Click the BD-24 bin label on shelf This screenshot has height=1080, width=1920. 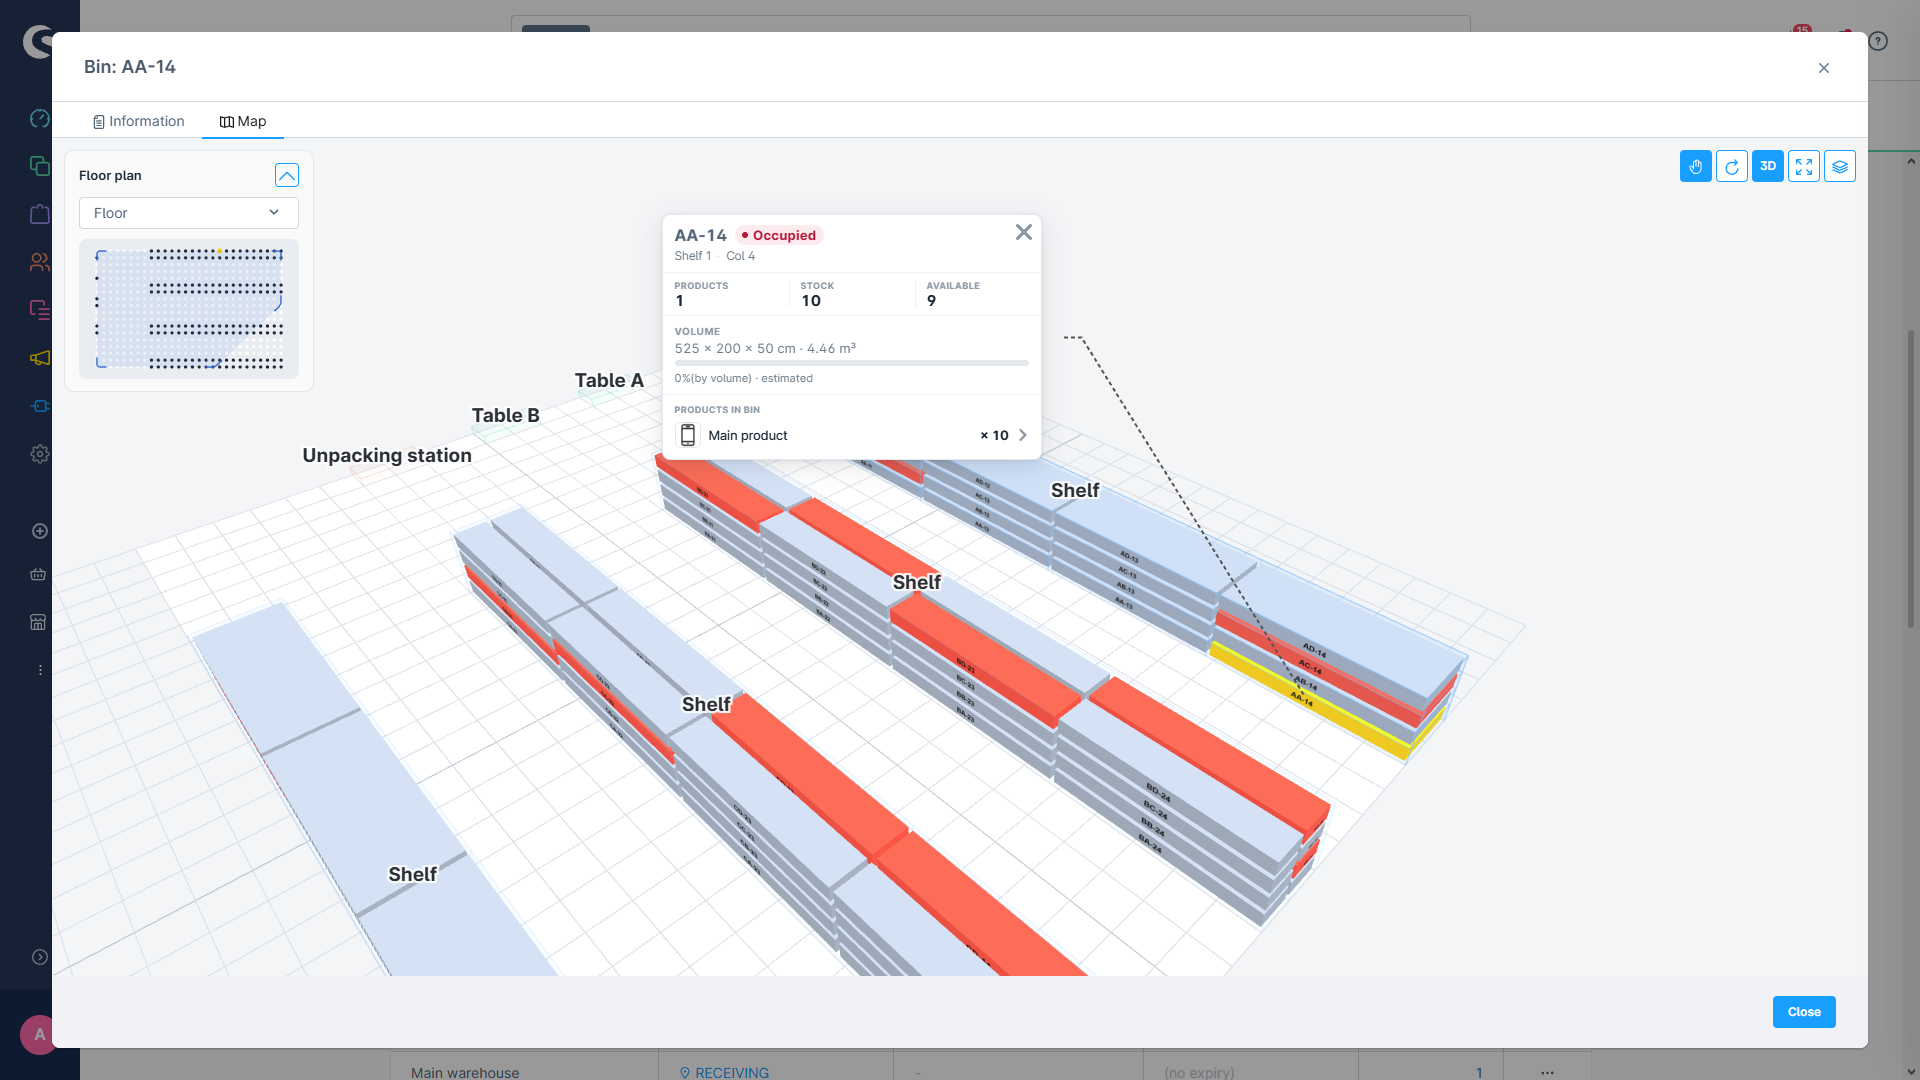click(1158, 793)
